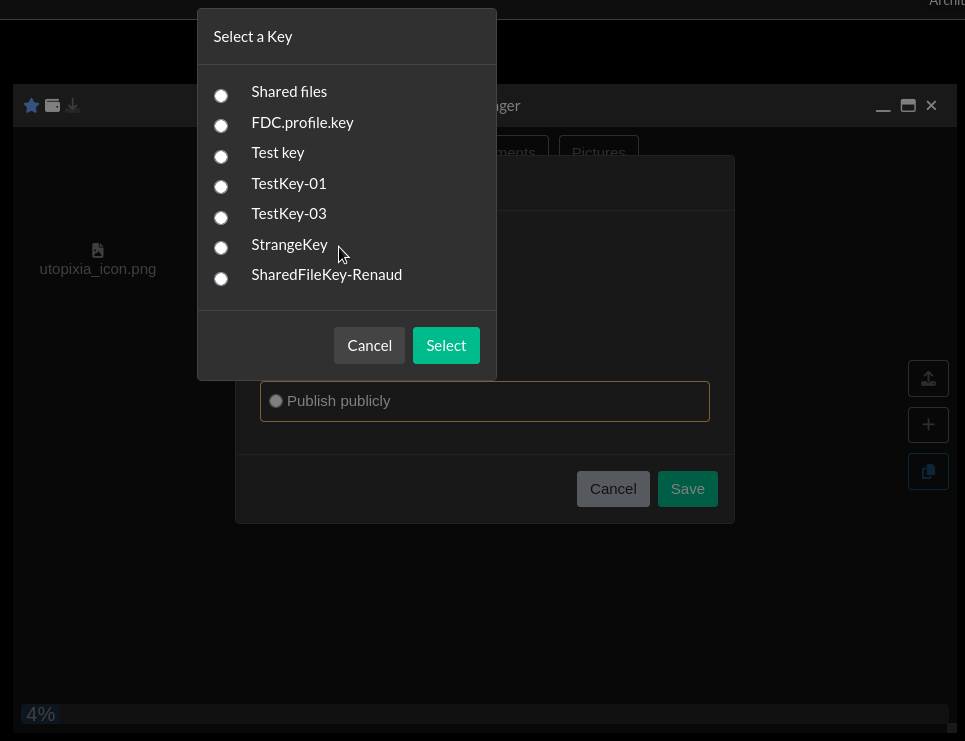
Task: Pick SharedFileKey-Renaud radio option
Action: click(221, 279)
